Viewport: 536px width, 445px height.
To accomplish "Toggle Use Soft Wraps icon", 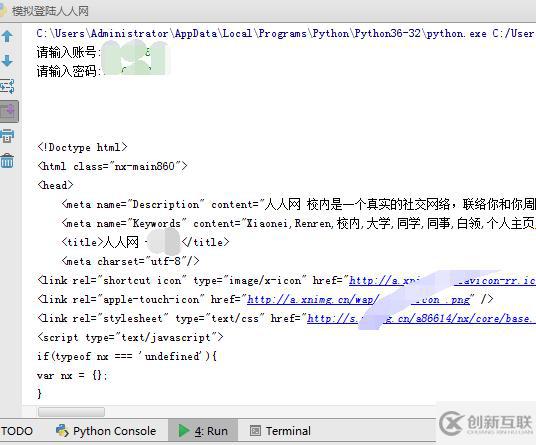I will (7, 86).
